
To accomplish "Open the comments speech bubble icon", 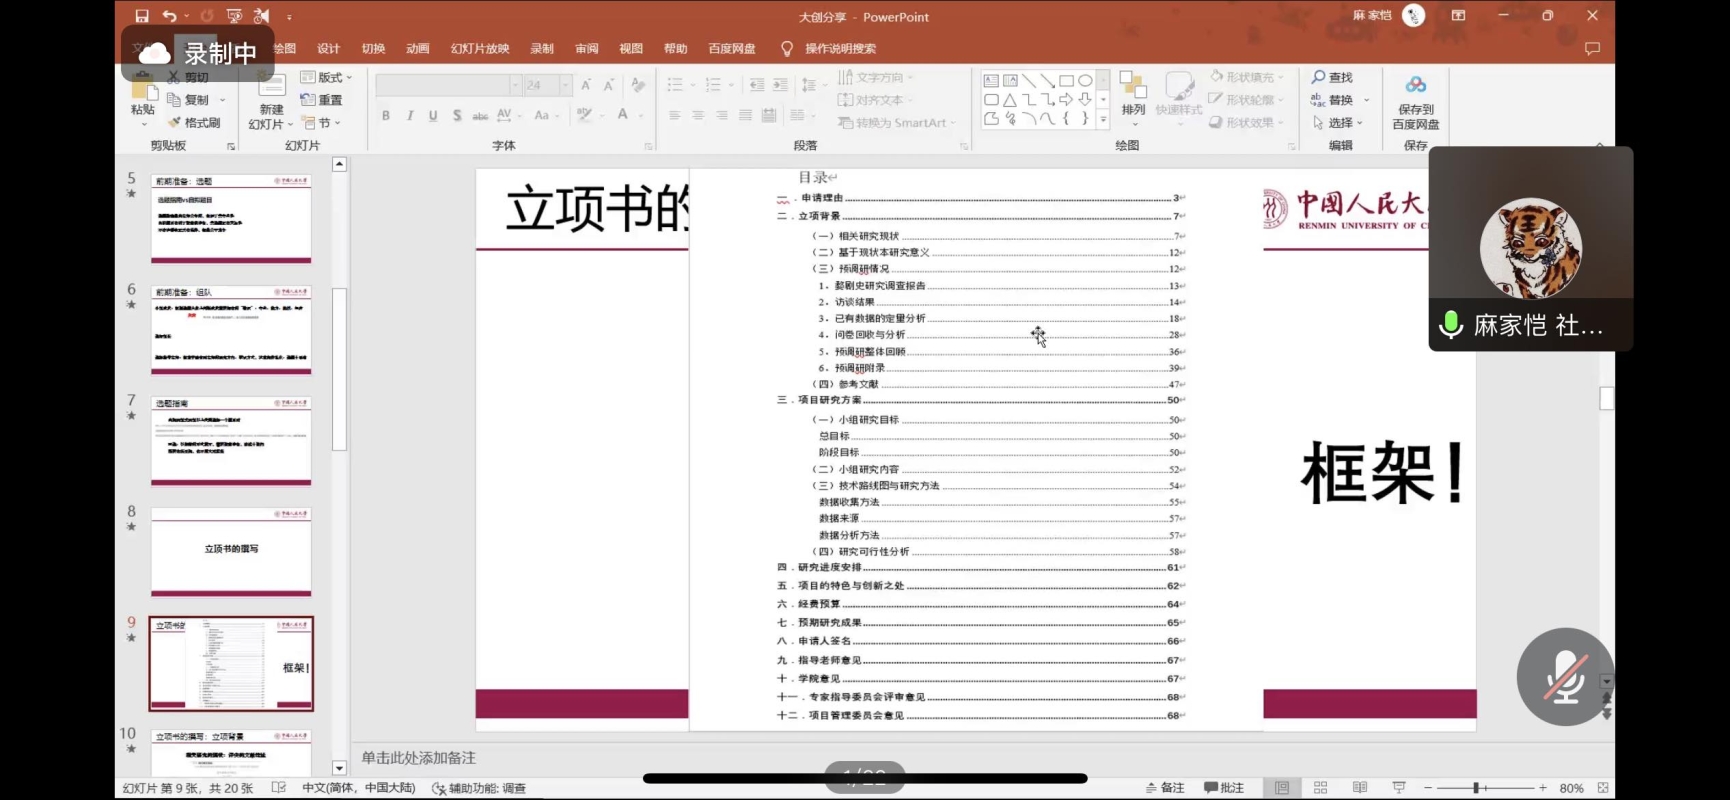I will (1592, 48).
